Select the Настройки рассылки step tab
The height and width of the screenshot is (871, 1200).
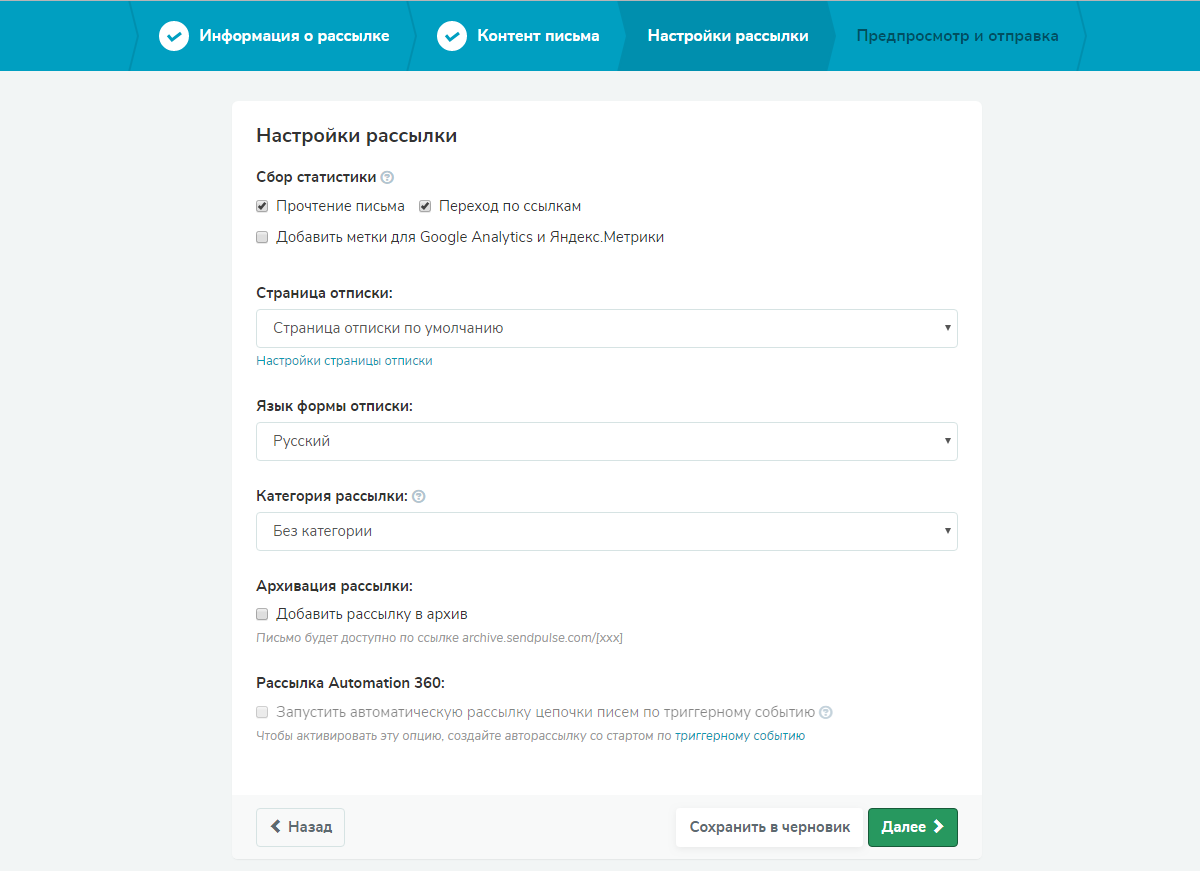point(727,36)
